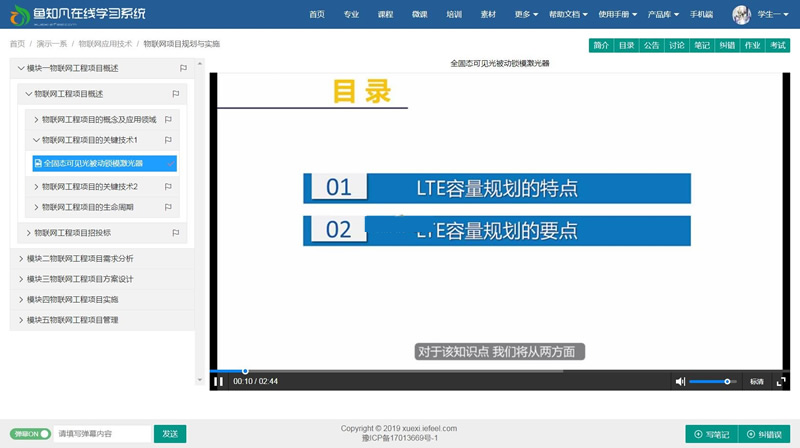Switch to the 作业 tab
Viewport: 800px width, 448px height.
pyautogui.click(x=752, y=45)
